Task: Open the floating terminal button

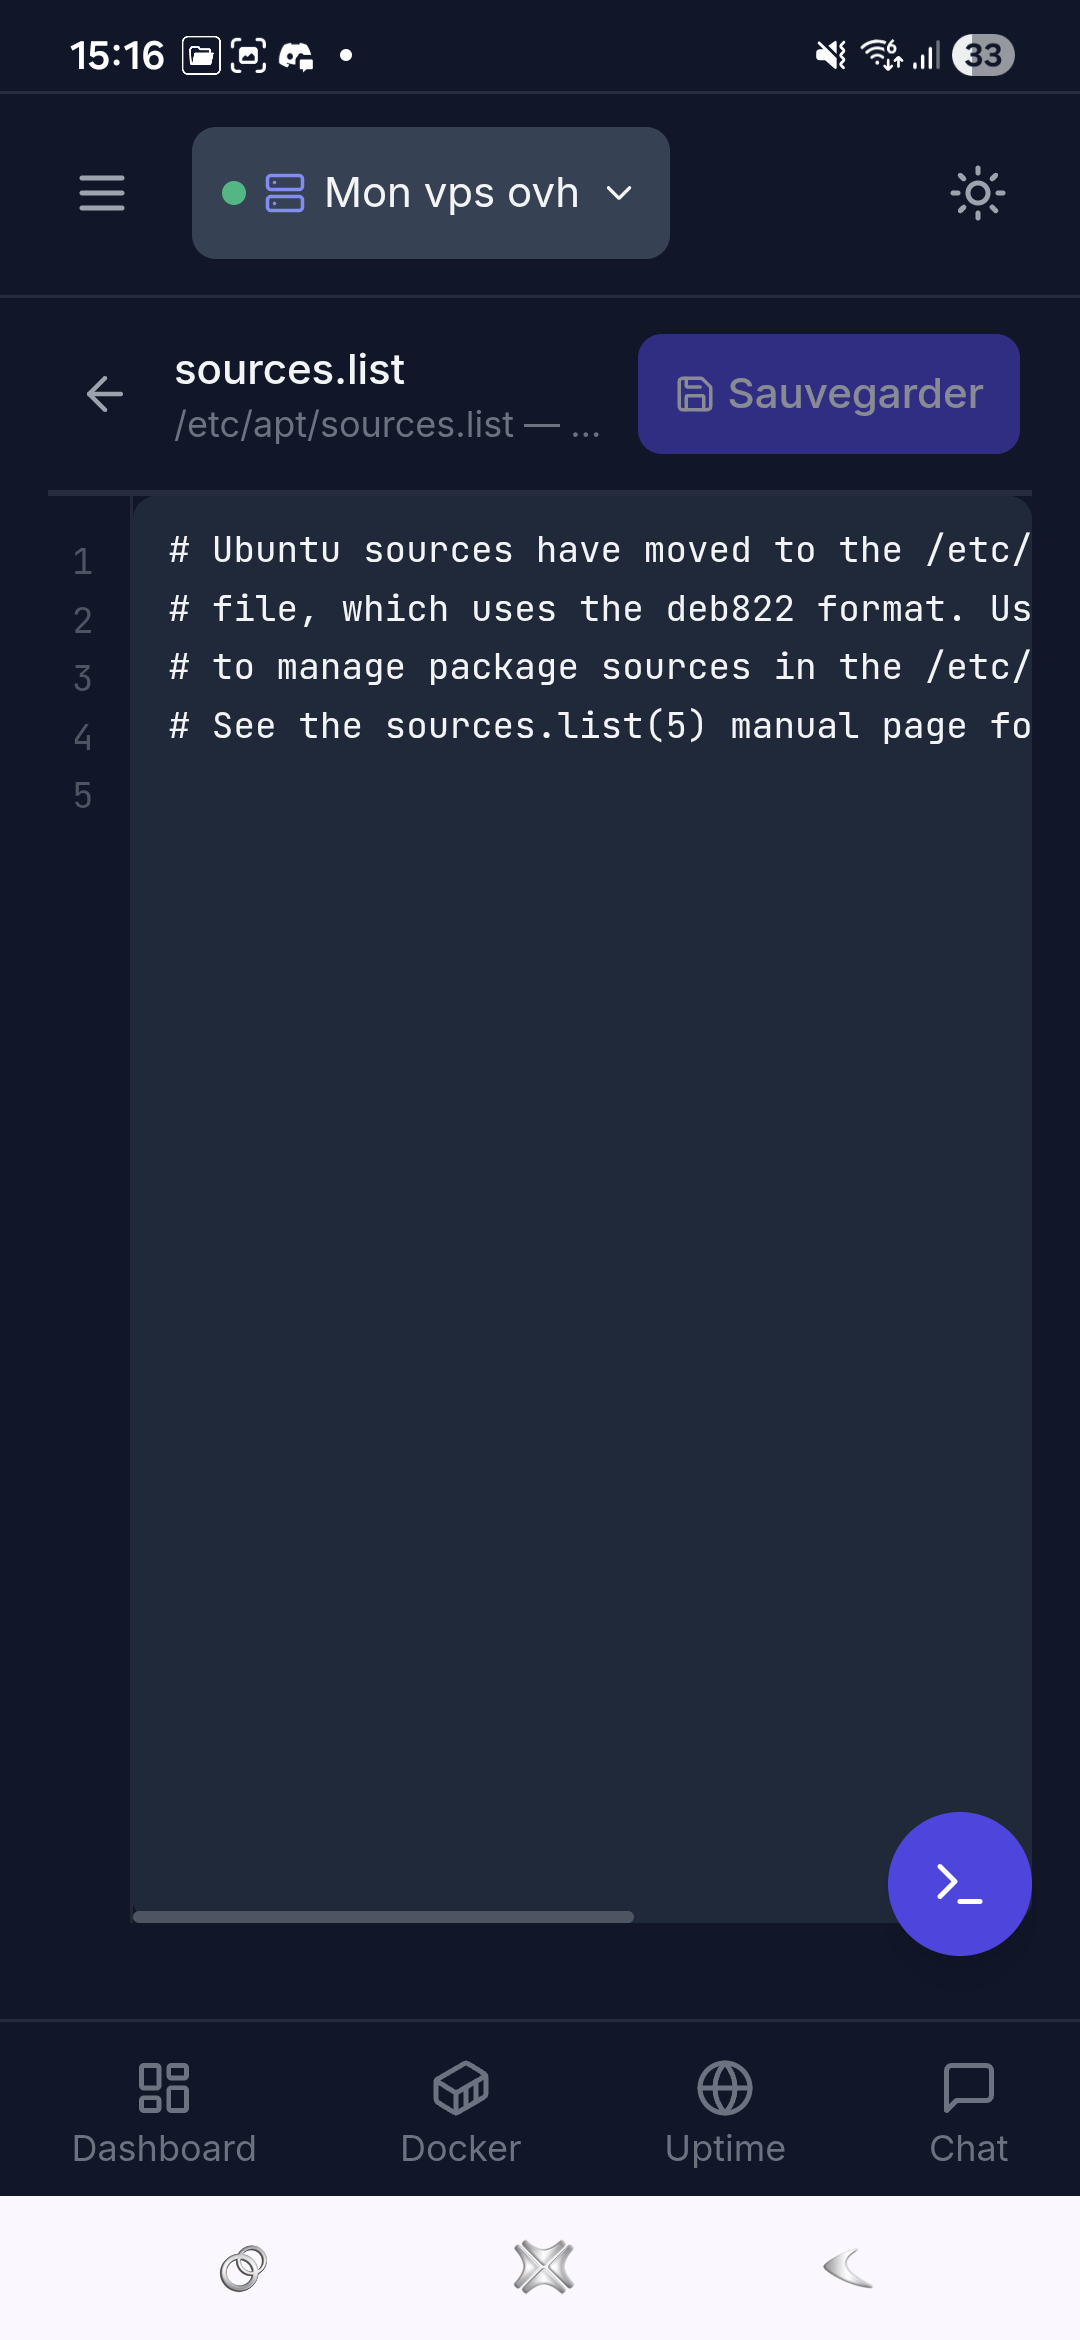Action: (959, 1884)
